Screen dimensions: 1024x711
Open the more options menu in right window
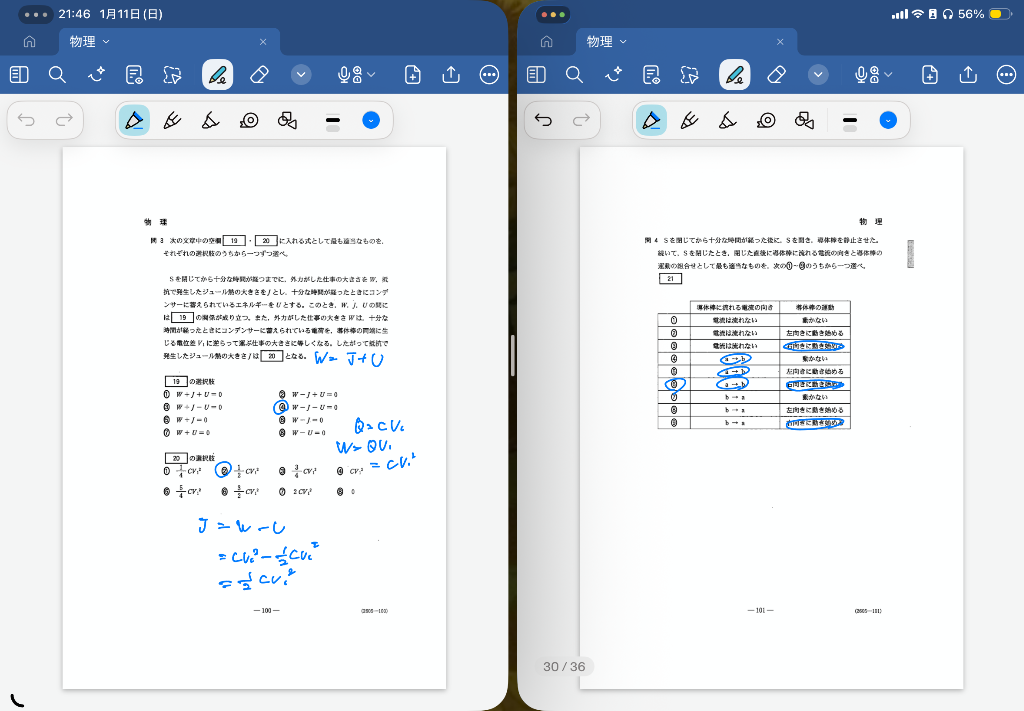click(1006, 75)
